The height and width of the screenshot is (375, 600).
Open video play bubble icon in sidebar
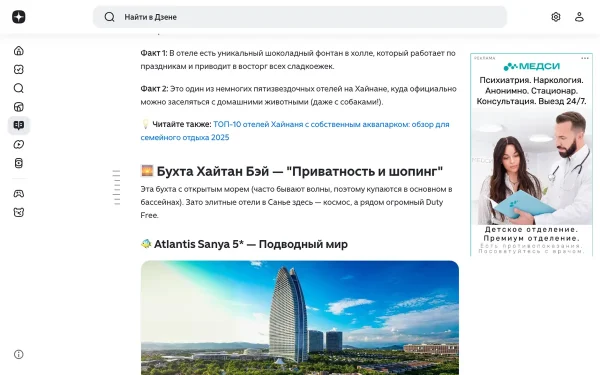(x=18, y=144)
